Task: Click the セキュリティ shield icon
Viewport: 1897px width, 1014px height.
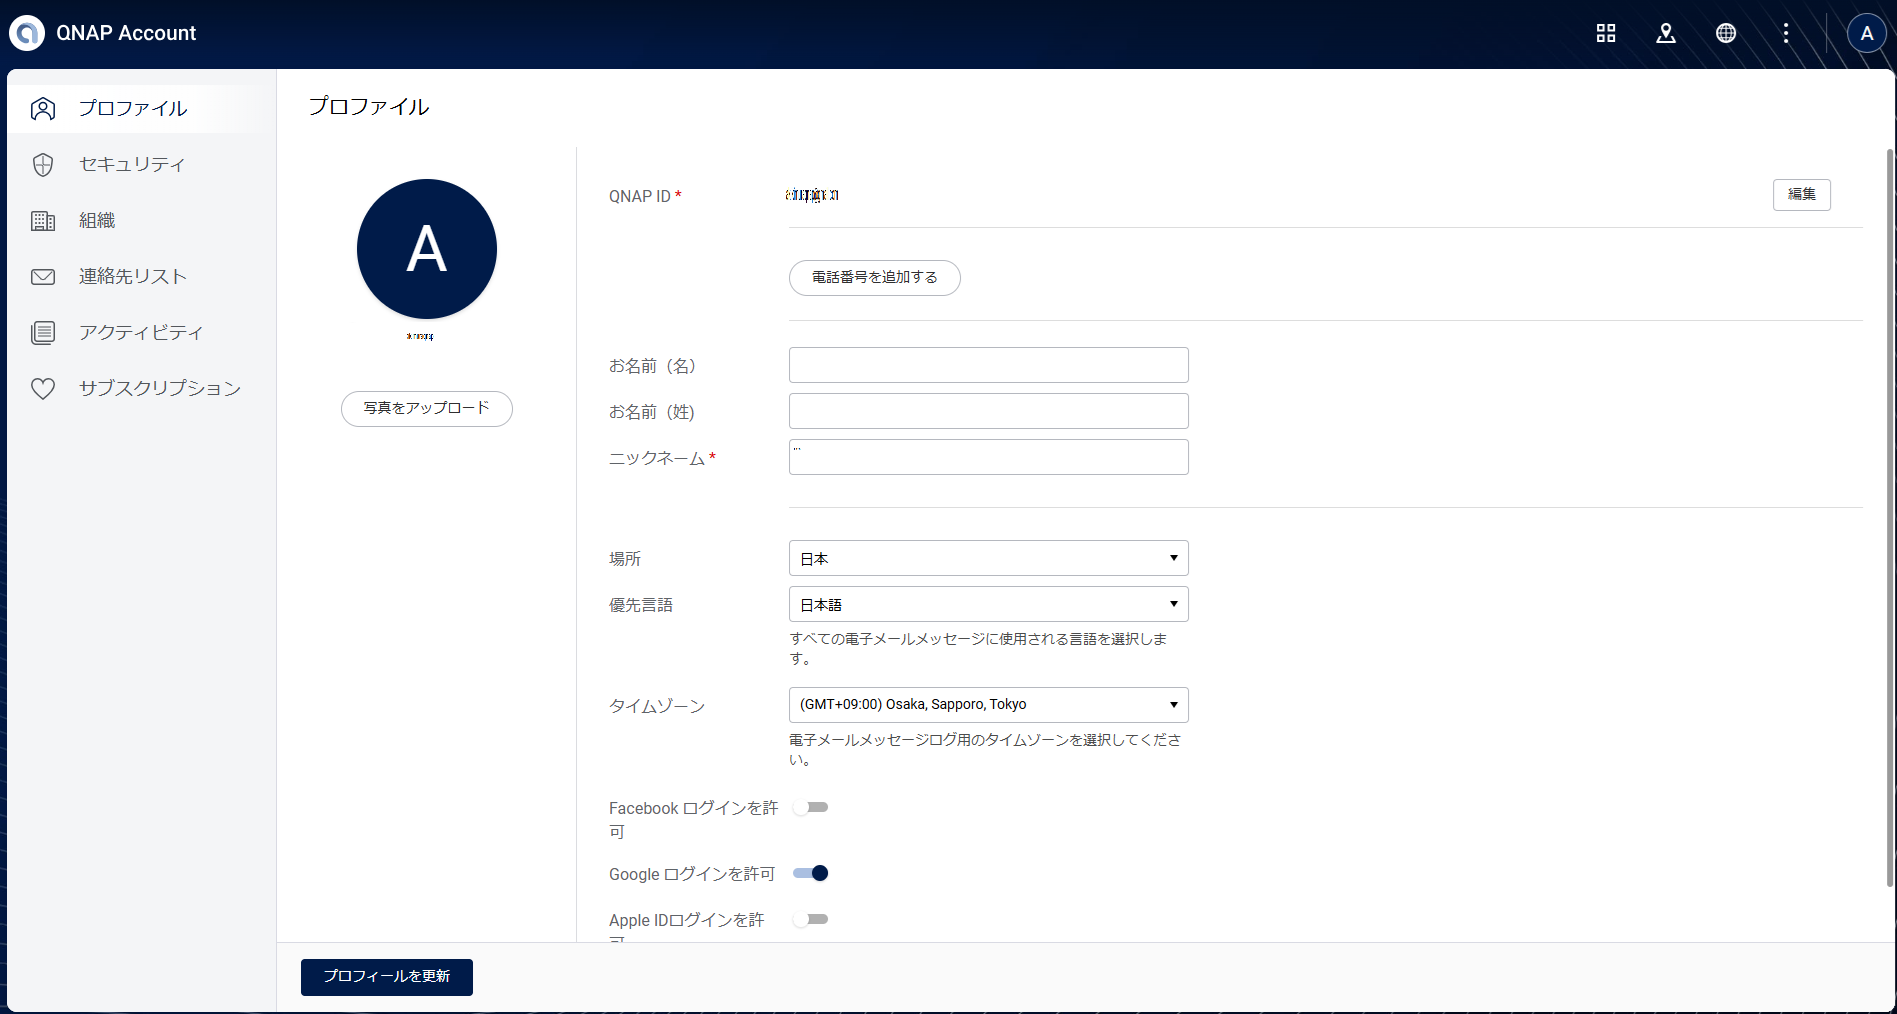Action: click(43, 164)
